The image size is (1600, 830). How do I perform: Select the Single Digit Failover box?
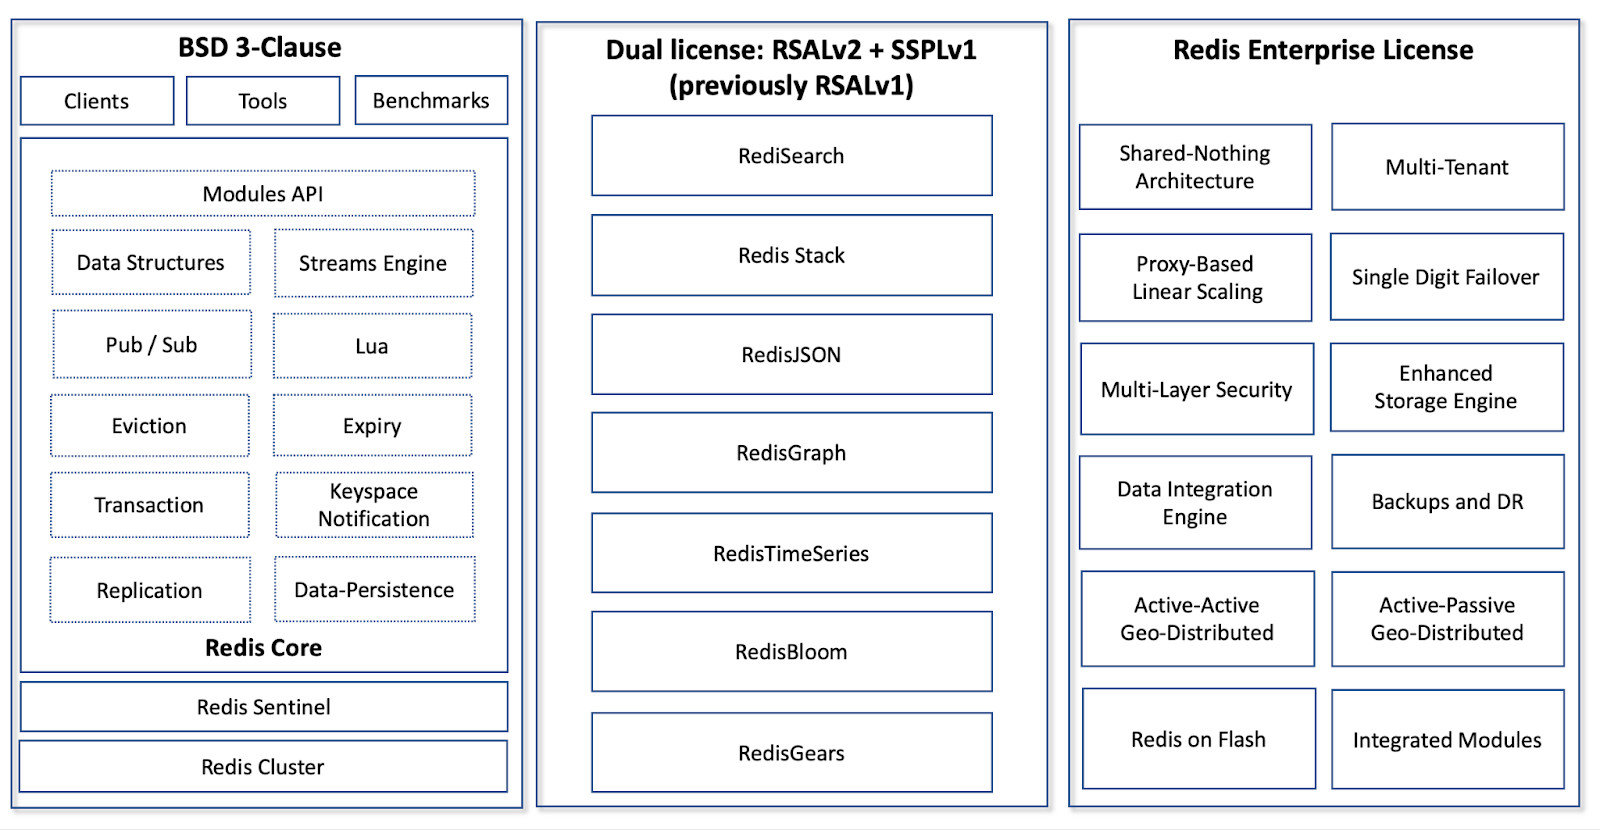(1446, 277)
